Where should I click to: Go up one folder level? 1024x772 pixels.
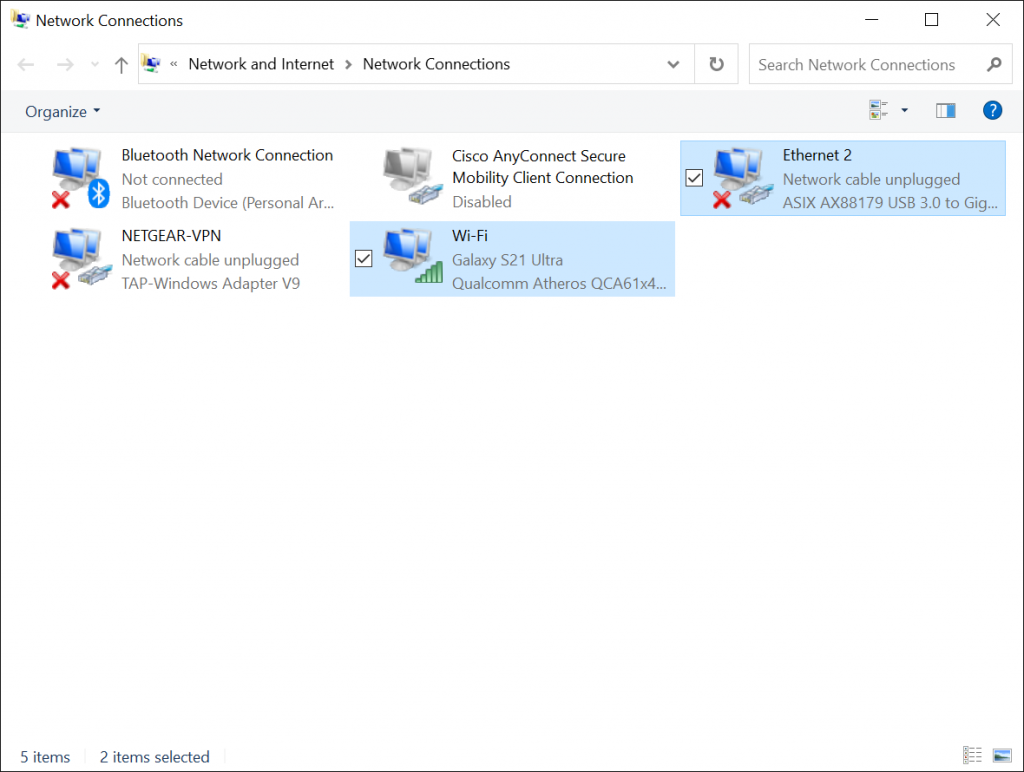pyautogui.click(x=121, y=64)
